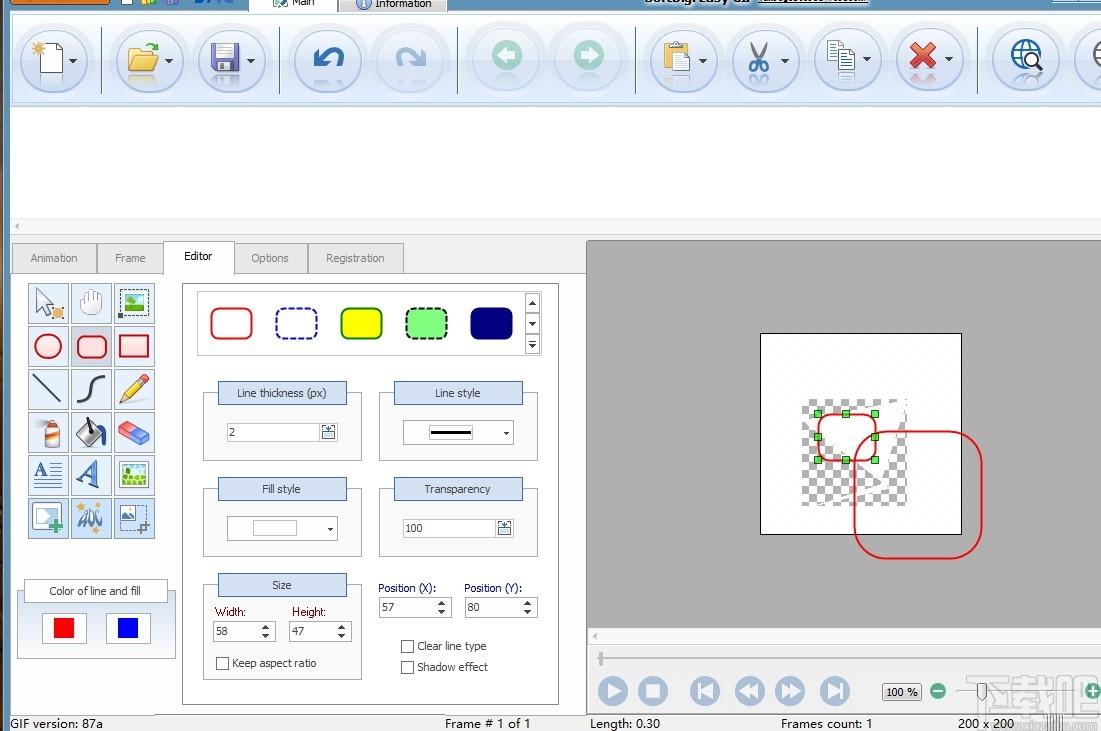Select the Rounded rectangle shape tool
The width and height of the screenshot is (1101, 731).
tap(91, 346)
